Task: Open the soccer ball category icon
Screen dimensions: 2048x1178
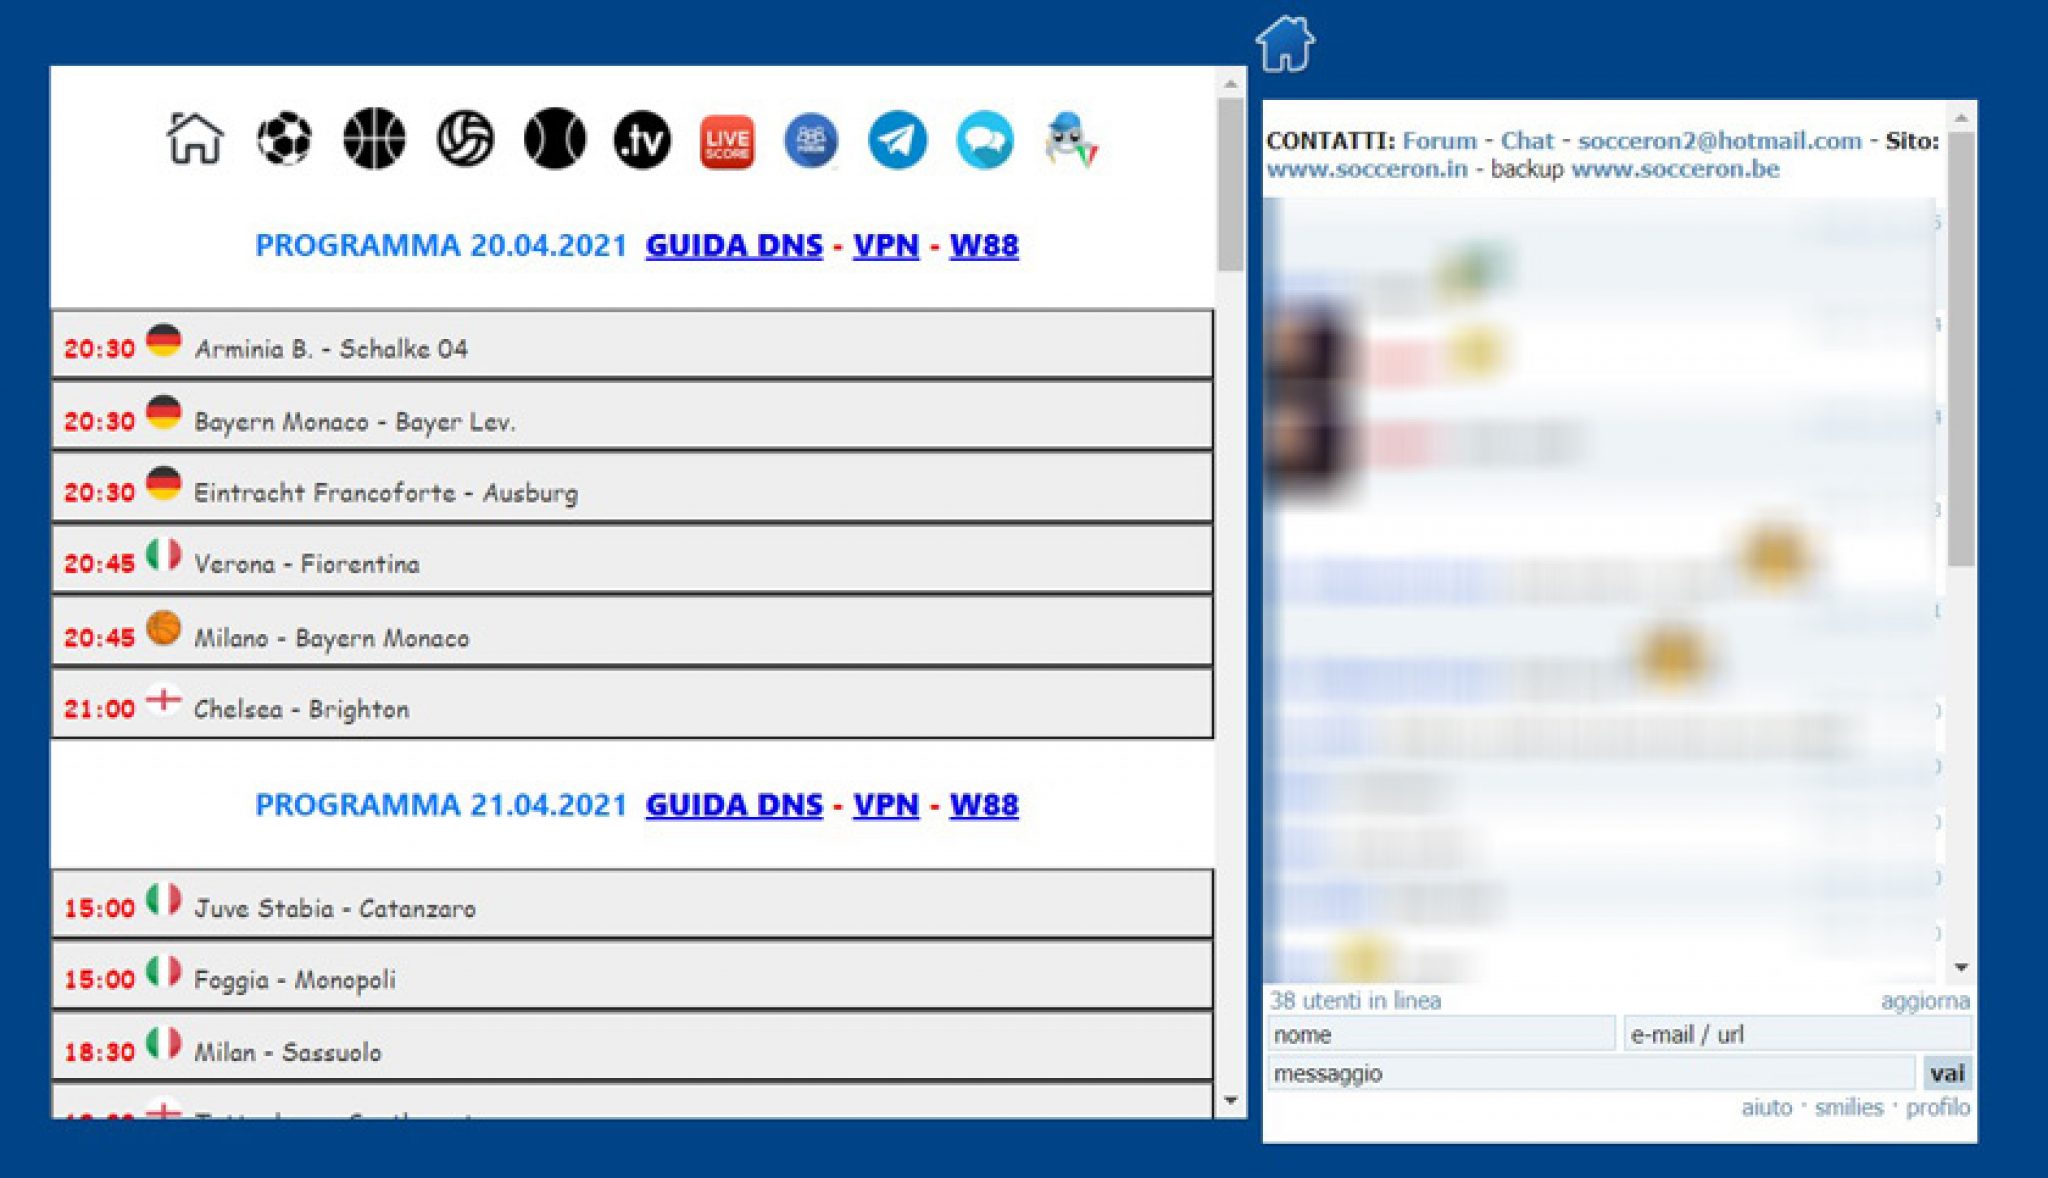Action: 284,139
